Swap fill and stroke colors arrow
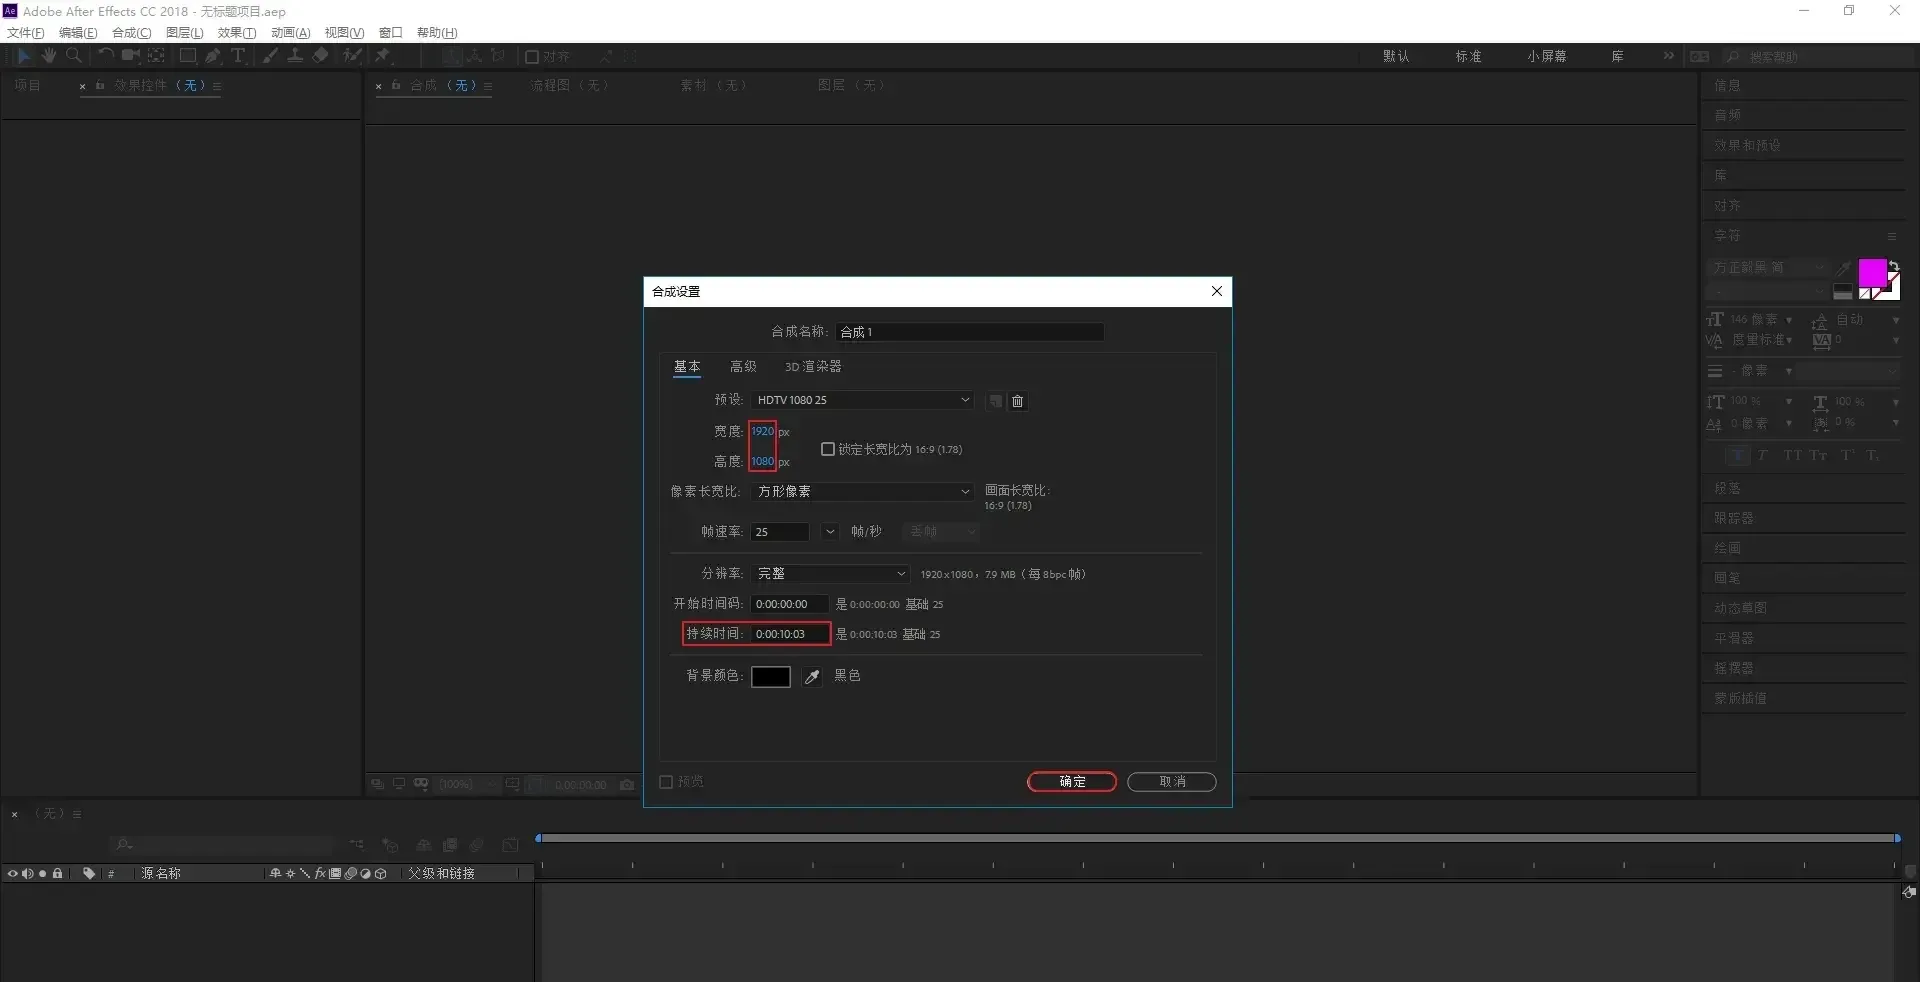The height and width of the screenshot is (982, 1920). [x=1893, y=267]
